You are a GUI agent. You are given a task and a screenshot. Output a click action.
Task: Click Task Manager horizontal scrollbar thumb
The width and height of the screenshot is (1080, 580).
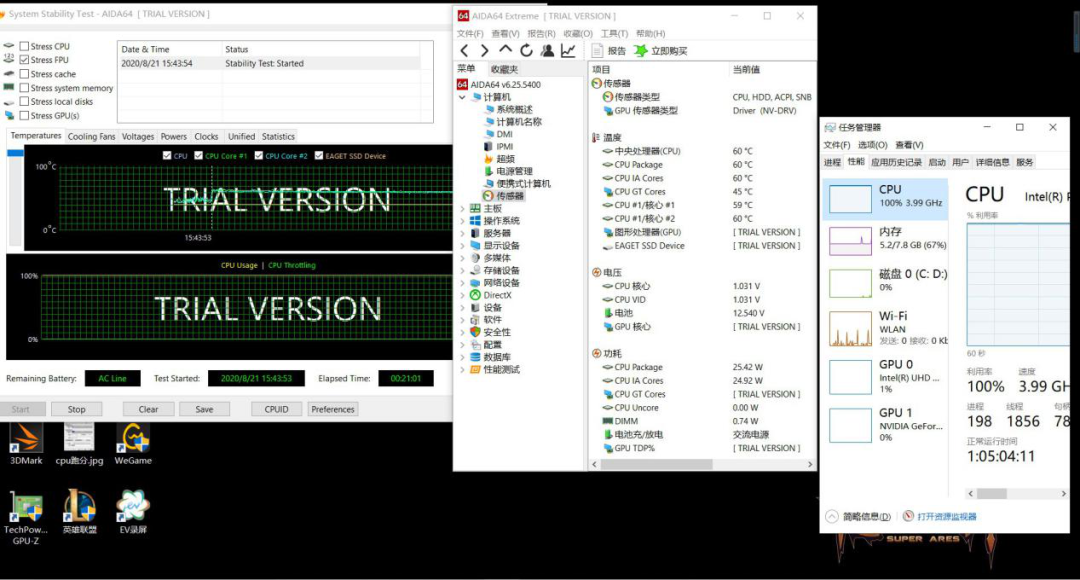point(992,494)
